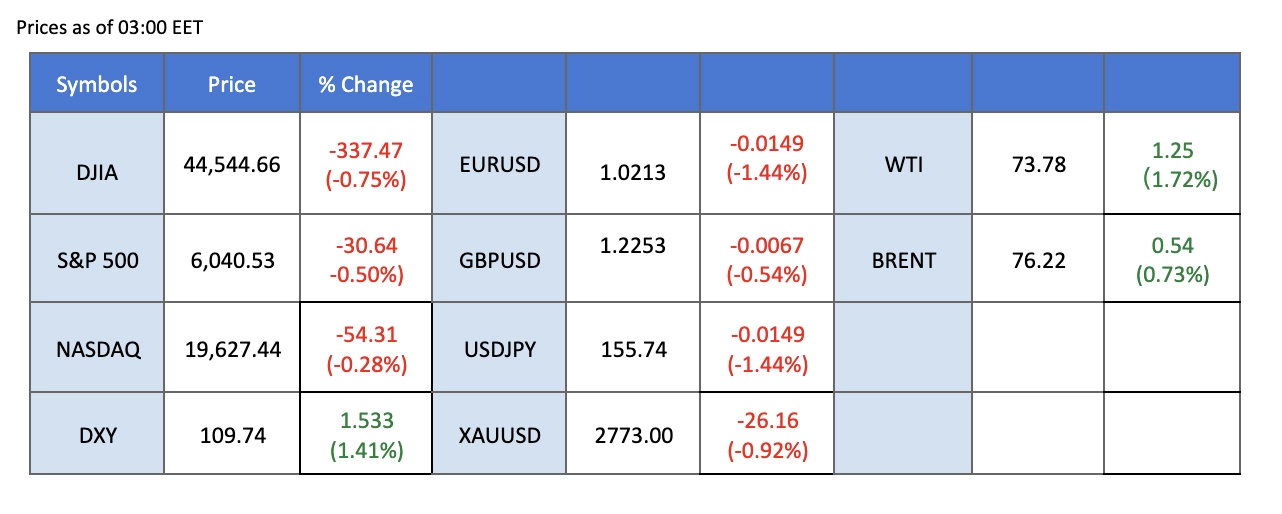Select the EURUSD symbol cell
Screen dimensions: 1282x514
coord(498,163)
